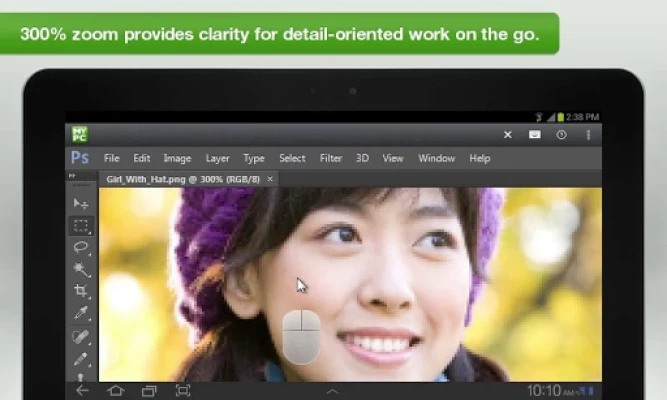The height and width of the screenshot is (400, 667).
Task: Select the Crop tool
Action: (81, 291)
